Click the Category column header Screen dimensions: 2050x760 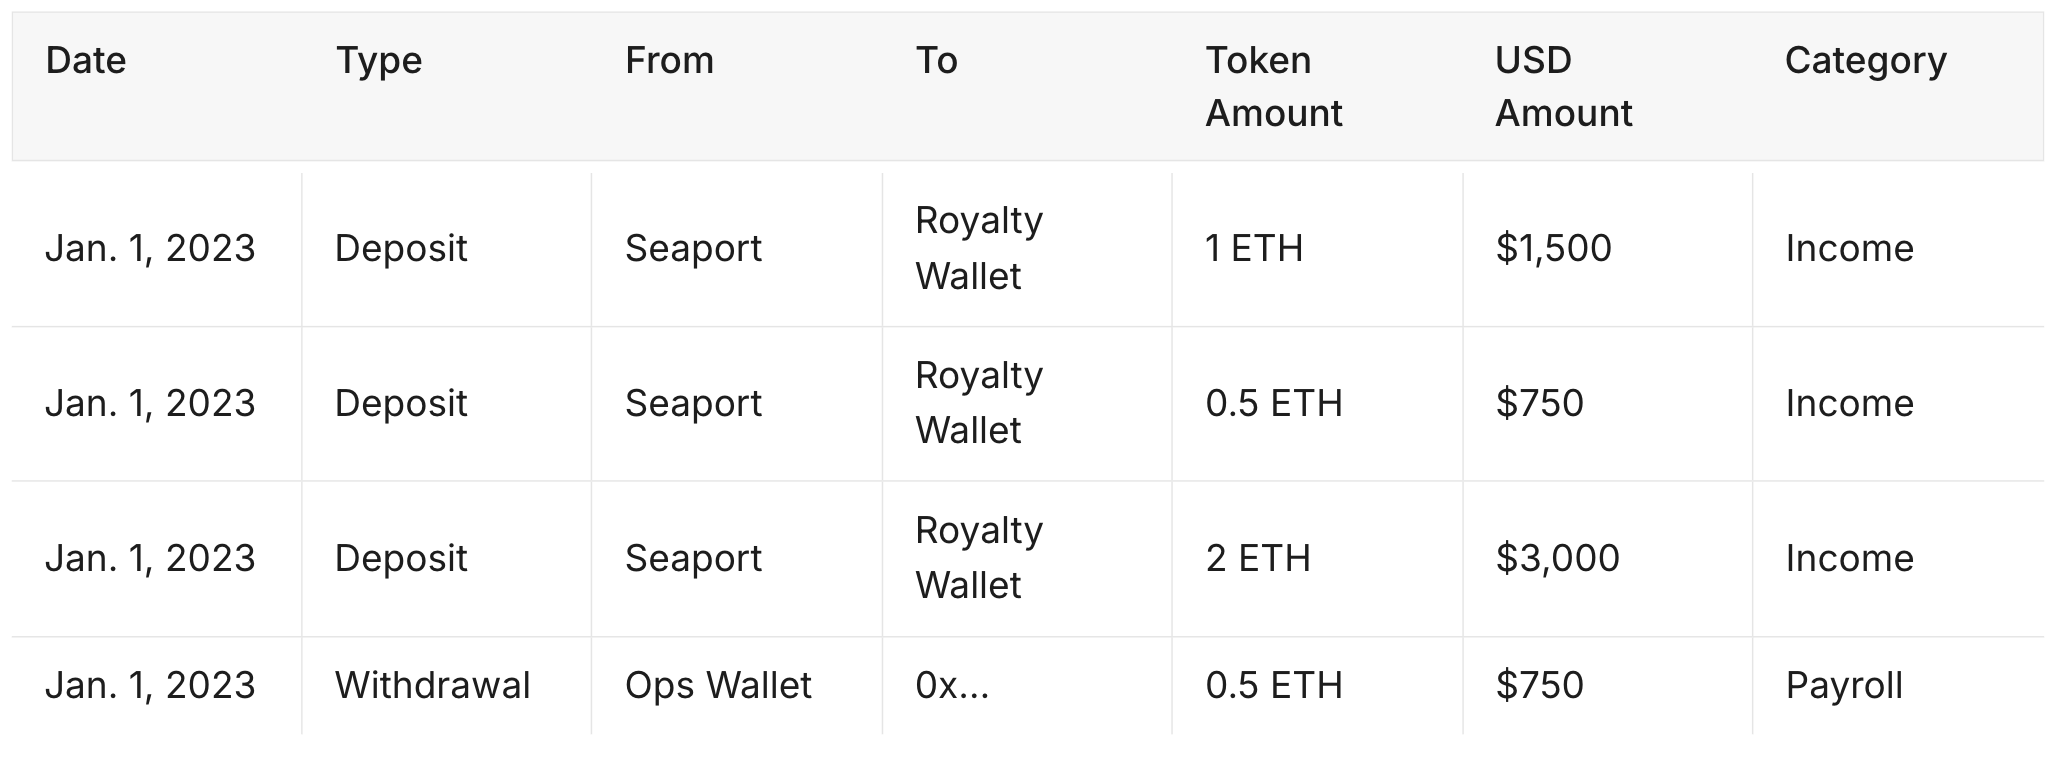tap(1865, 61)
